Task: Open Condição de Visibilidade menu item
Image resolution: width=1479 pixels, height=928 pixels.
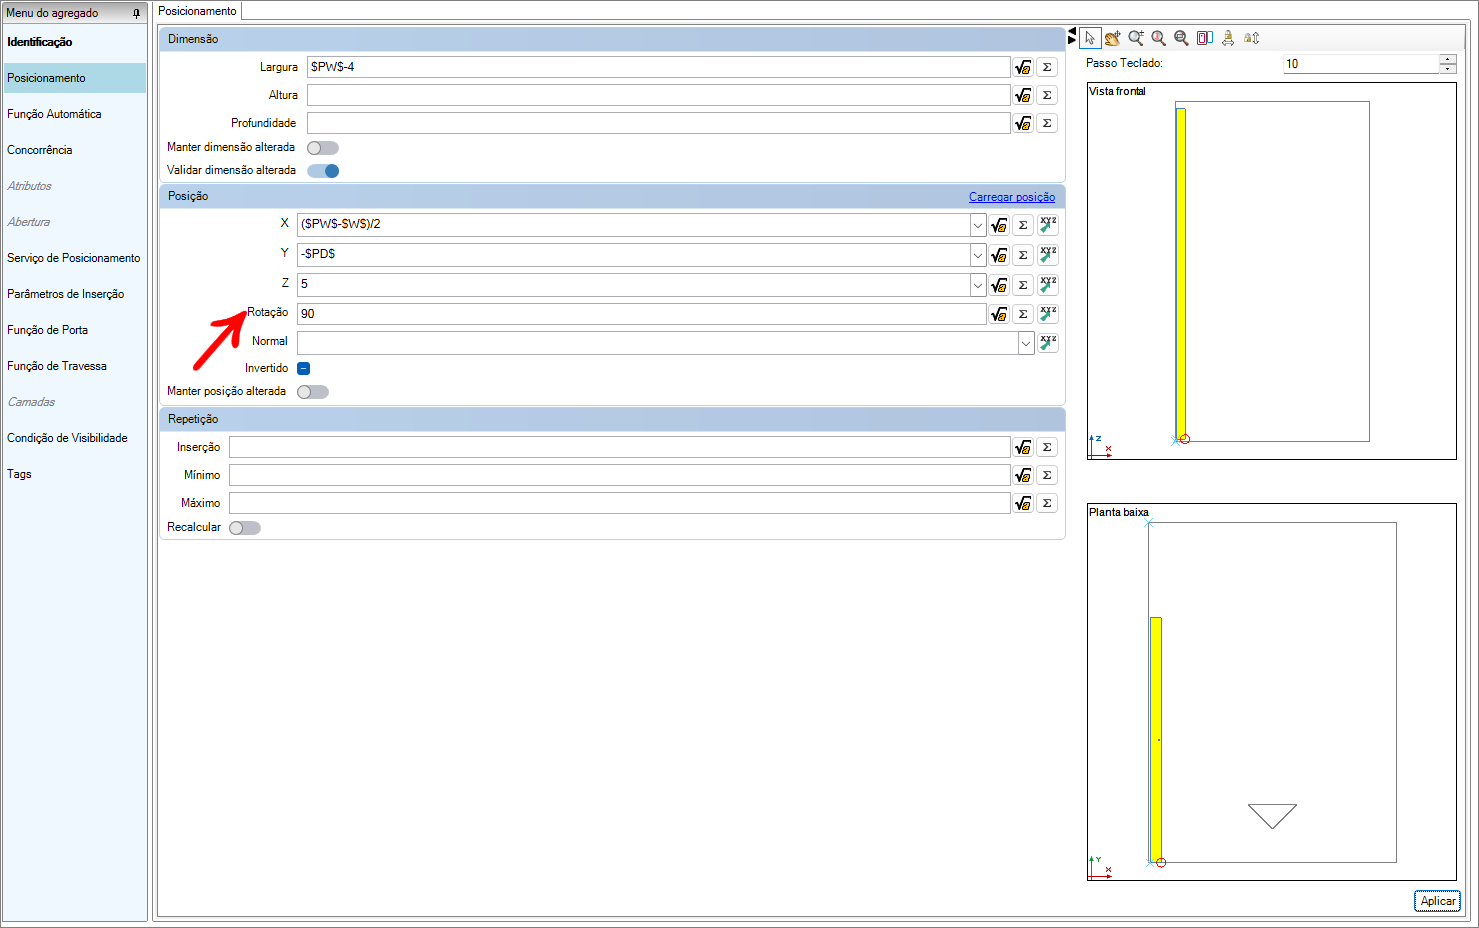Action: [x=67, y=438]
